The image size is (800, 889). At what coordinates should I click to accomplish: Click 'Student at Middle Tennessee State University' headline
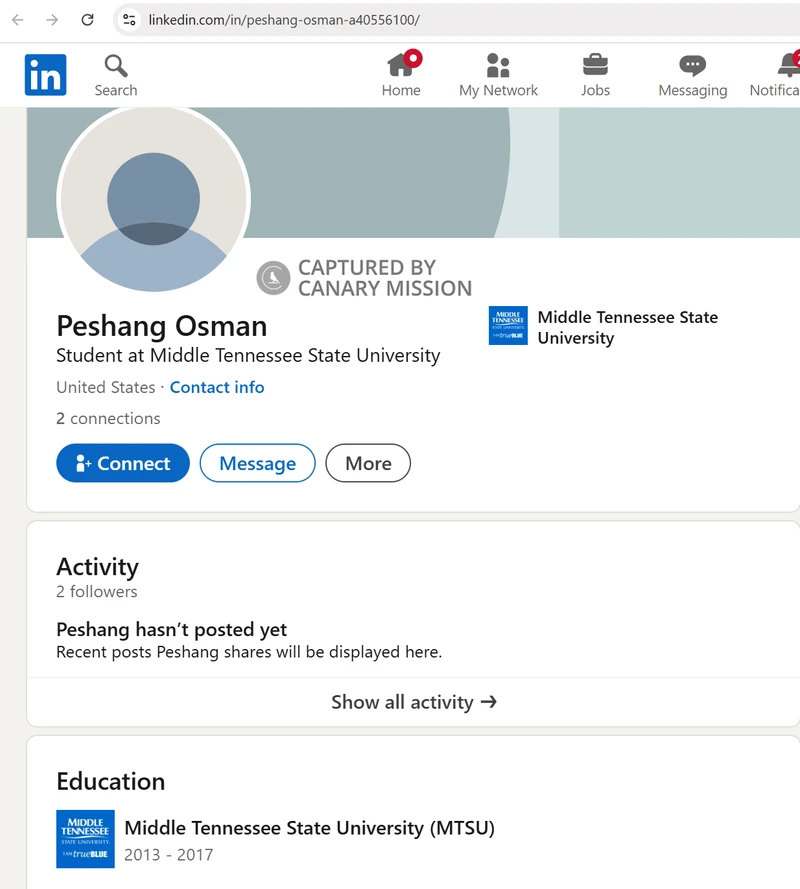click(248, 355)
